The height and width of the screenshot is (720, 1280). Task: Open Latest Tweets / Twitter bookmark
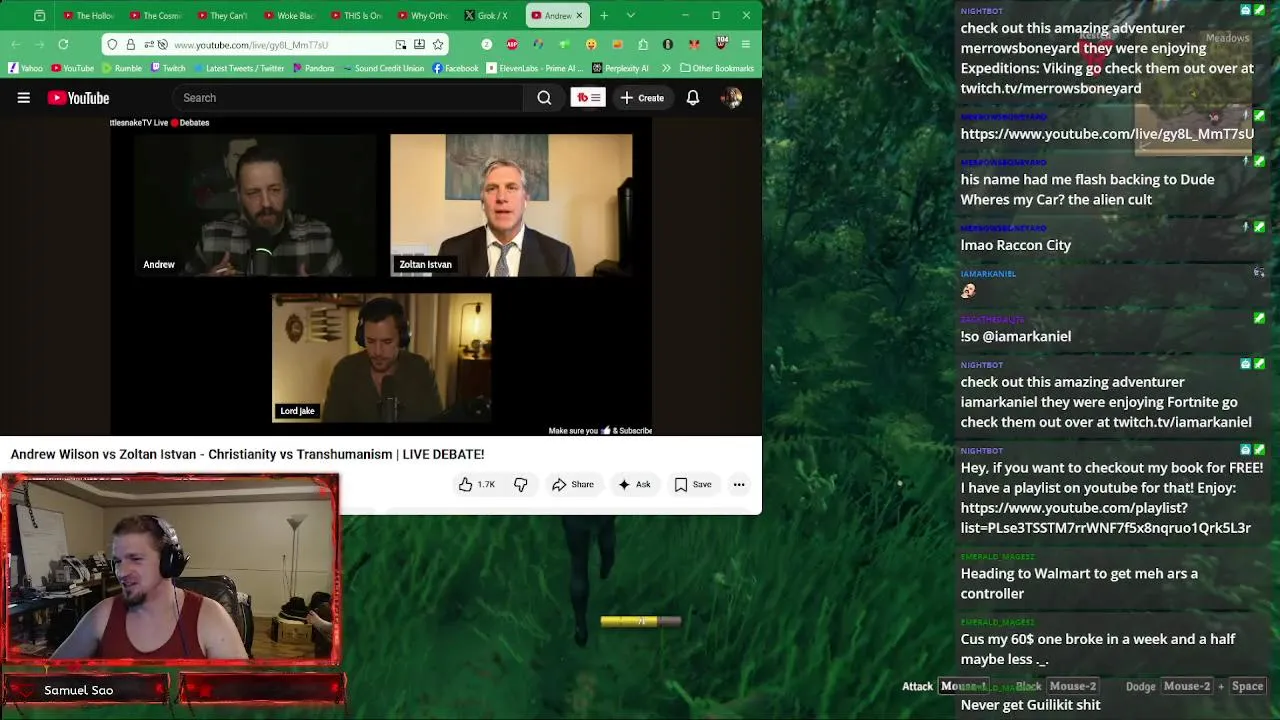tap(239, 68)
